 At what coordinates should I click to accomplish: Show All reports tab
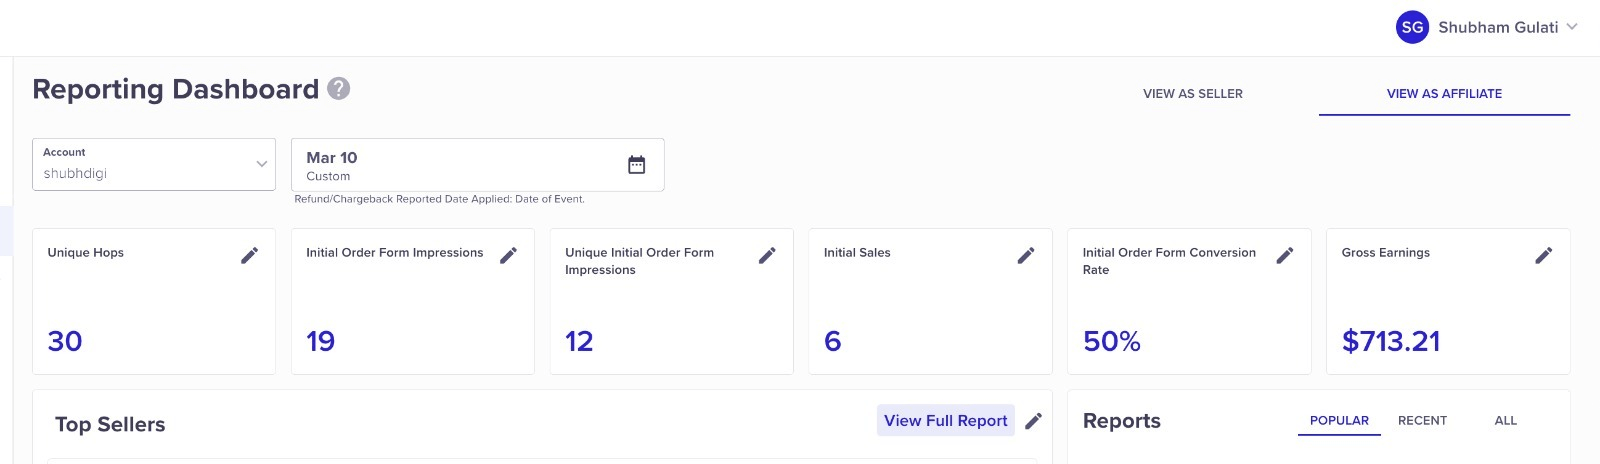pos(1505,421)
